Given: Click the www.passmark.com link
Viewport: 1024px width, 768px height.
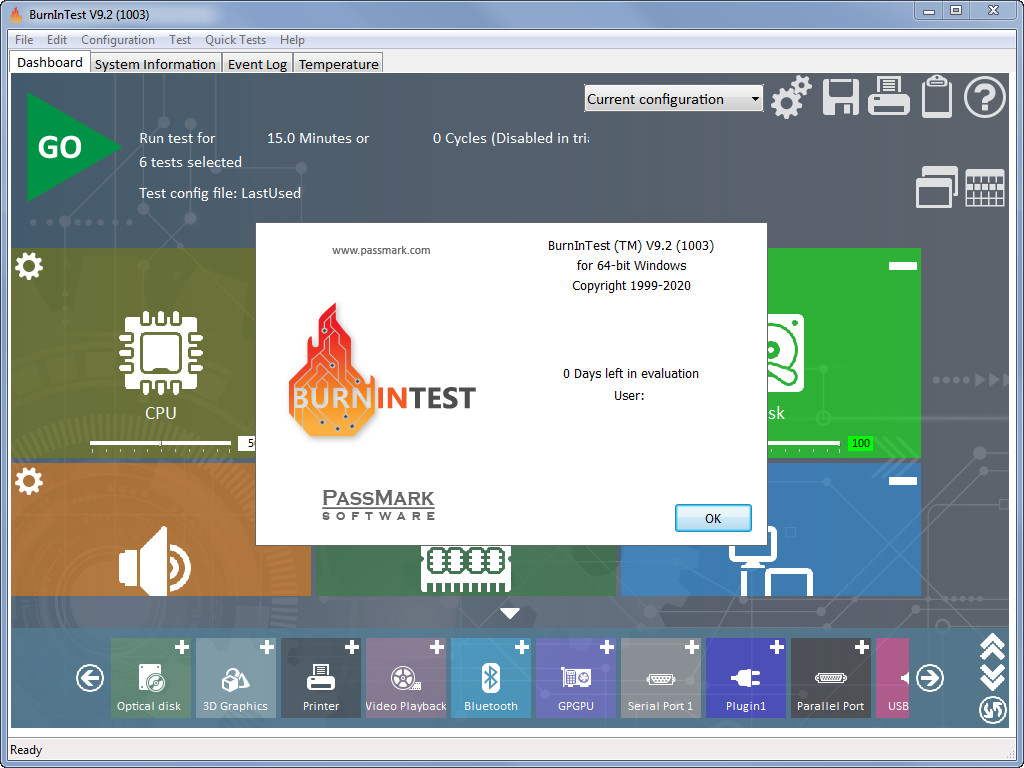Looking at the screenshot, I should click(381, 250).
